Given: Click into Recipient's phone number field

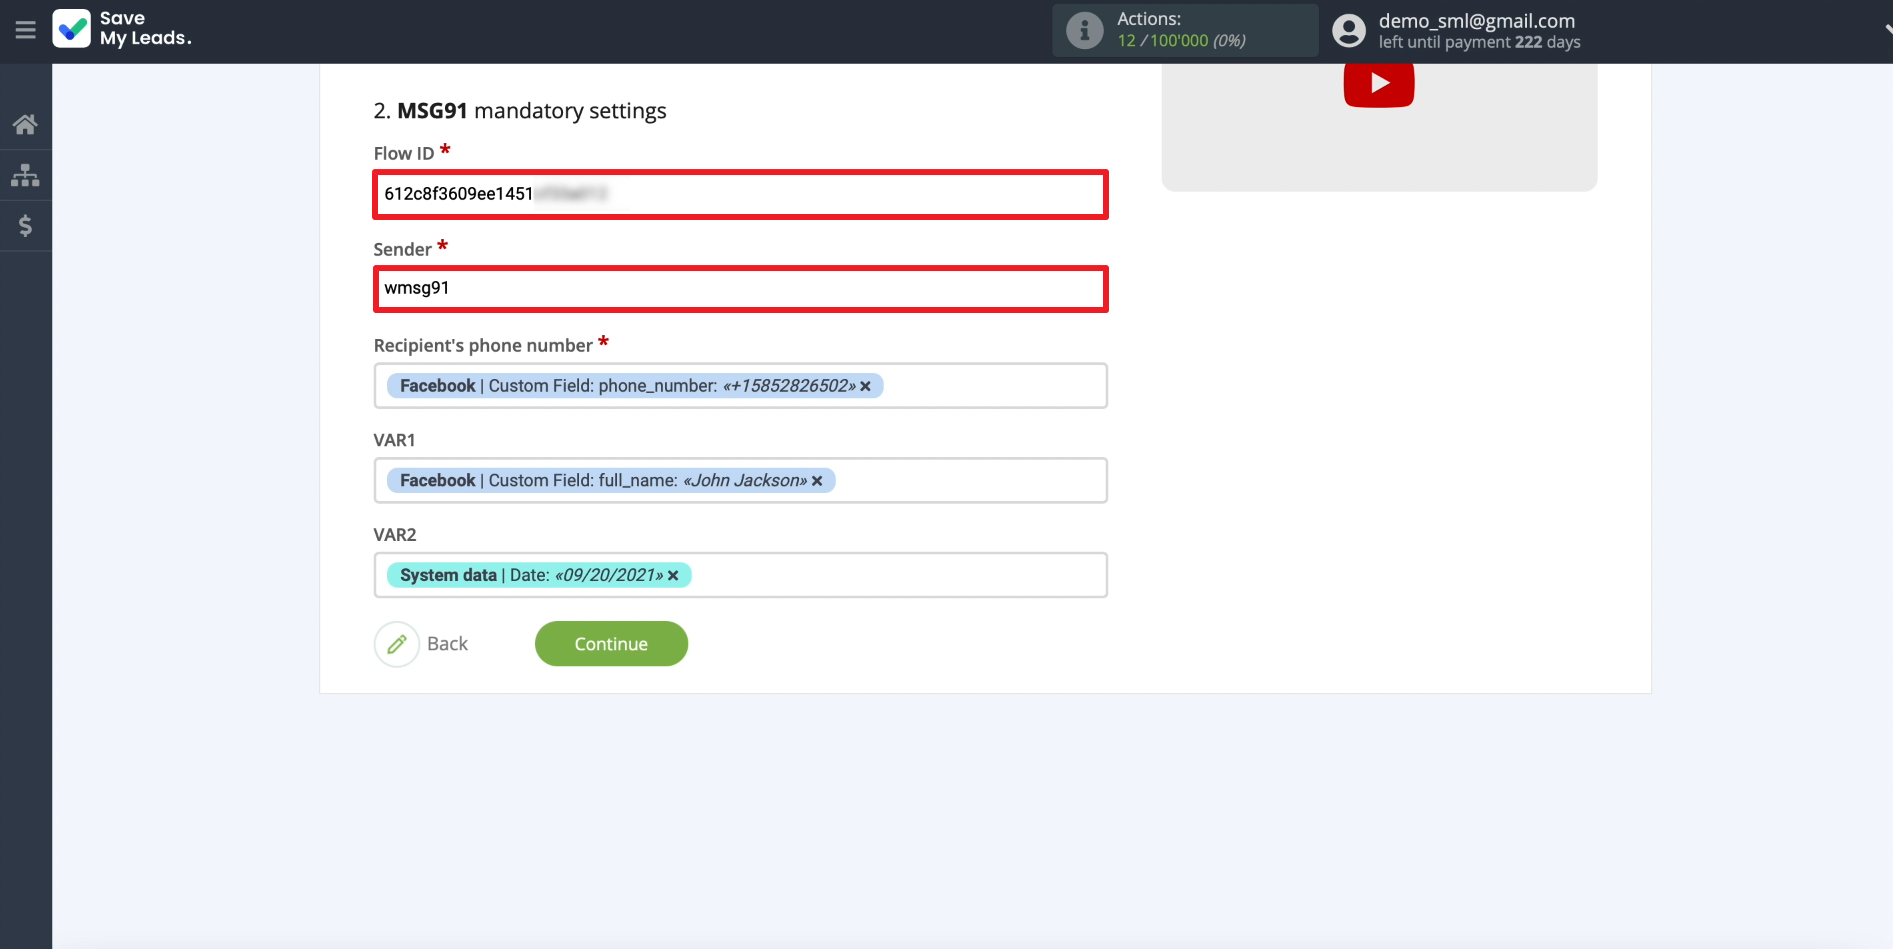Looking at the screenshot, I should [741, 386].
